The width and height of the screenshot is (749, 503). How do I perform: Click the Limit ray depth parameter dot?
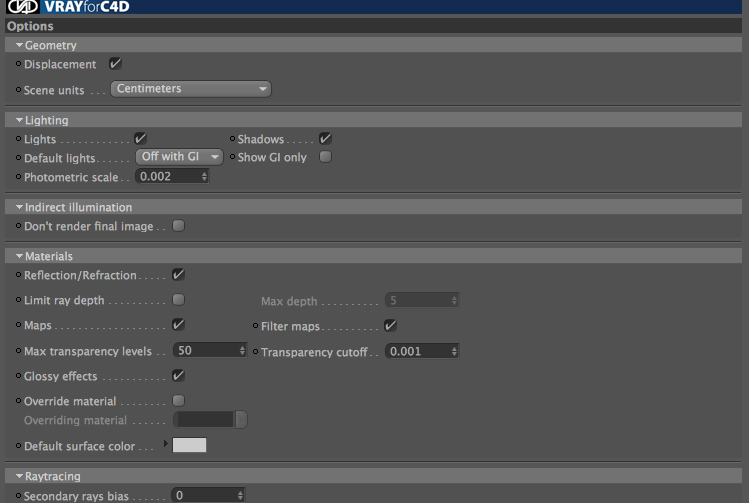click(19, 300)
